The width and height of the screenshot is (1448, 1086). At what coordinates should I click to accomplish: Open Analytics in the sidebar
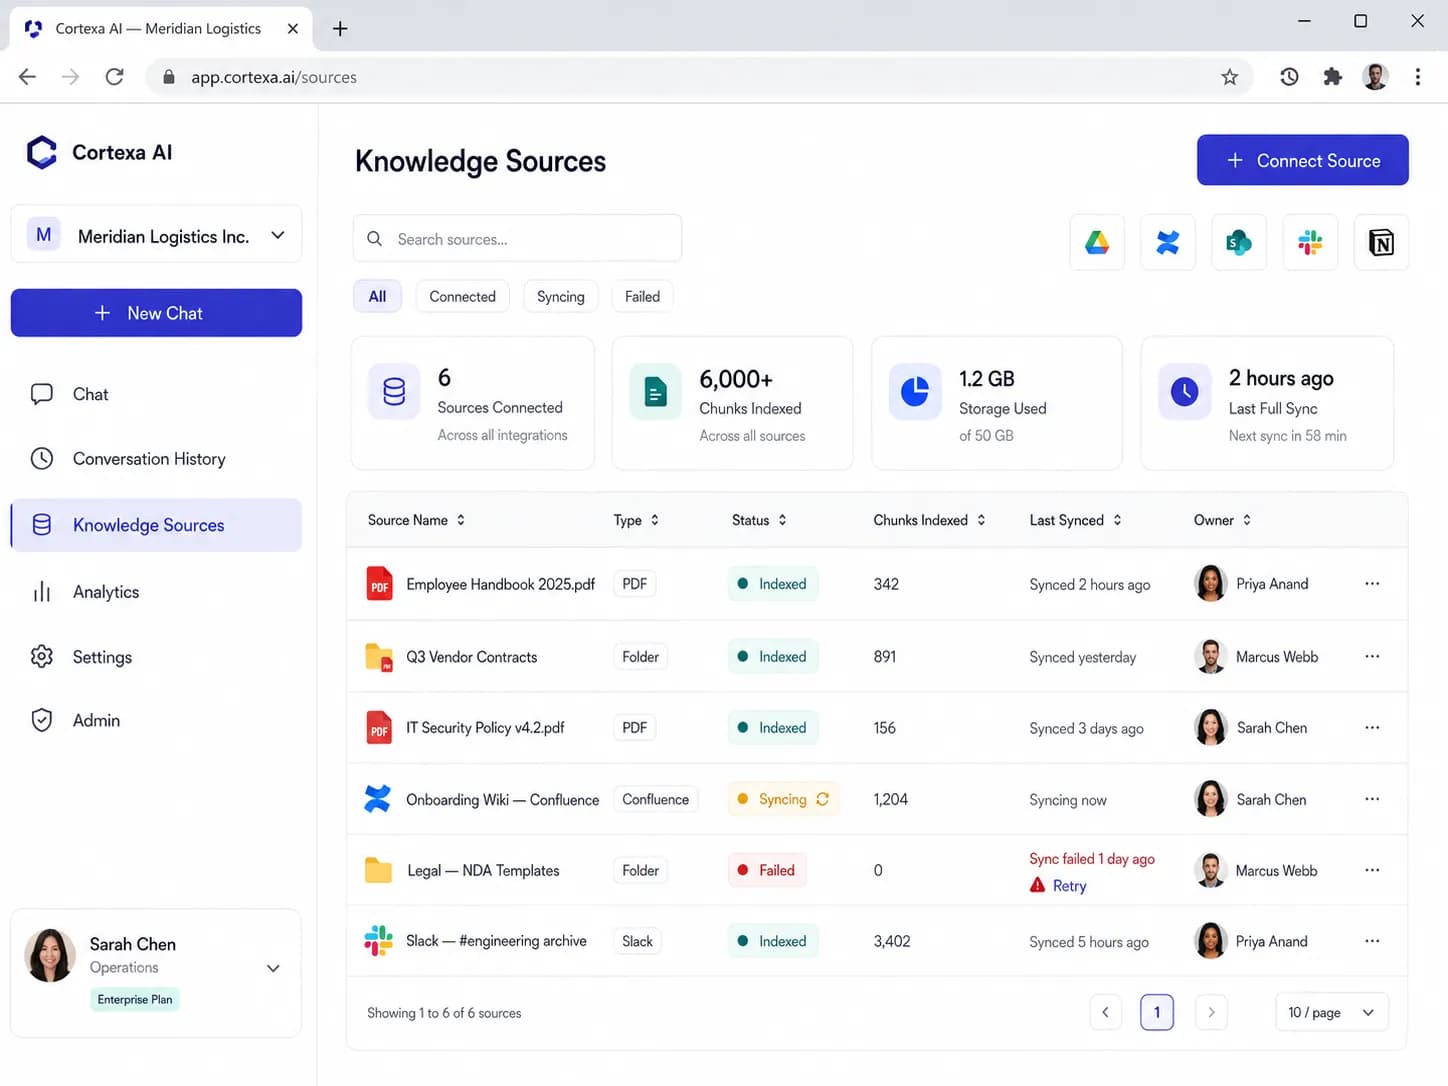point(156,592)
